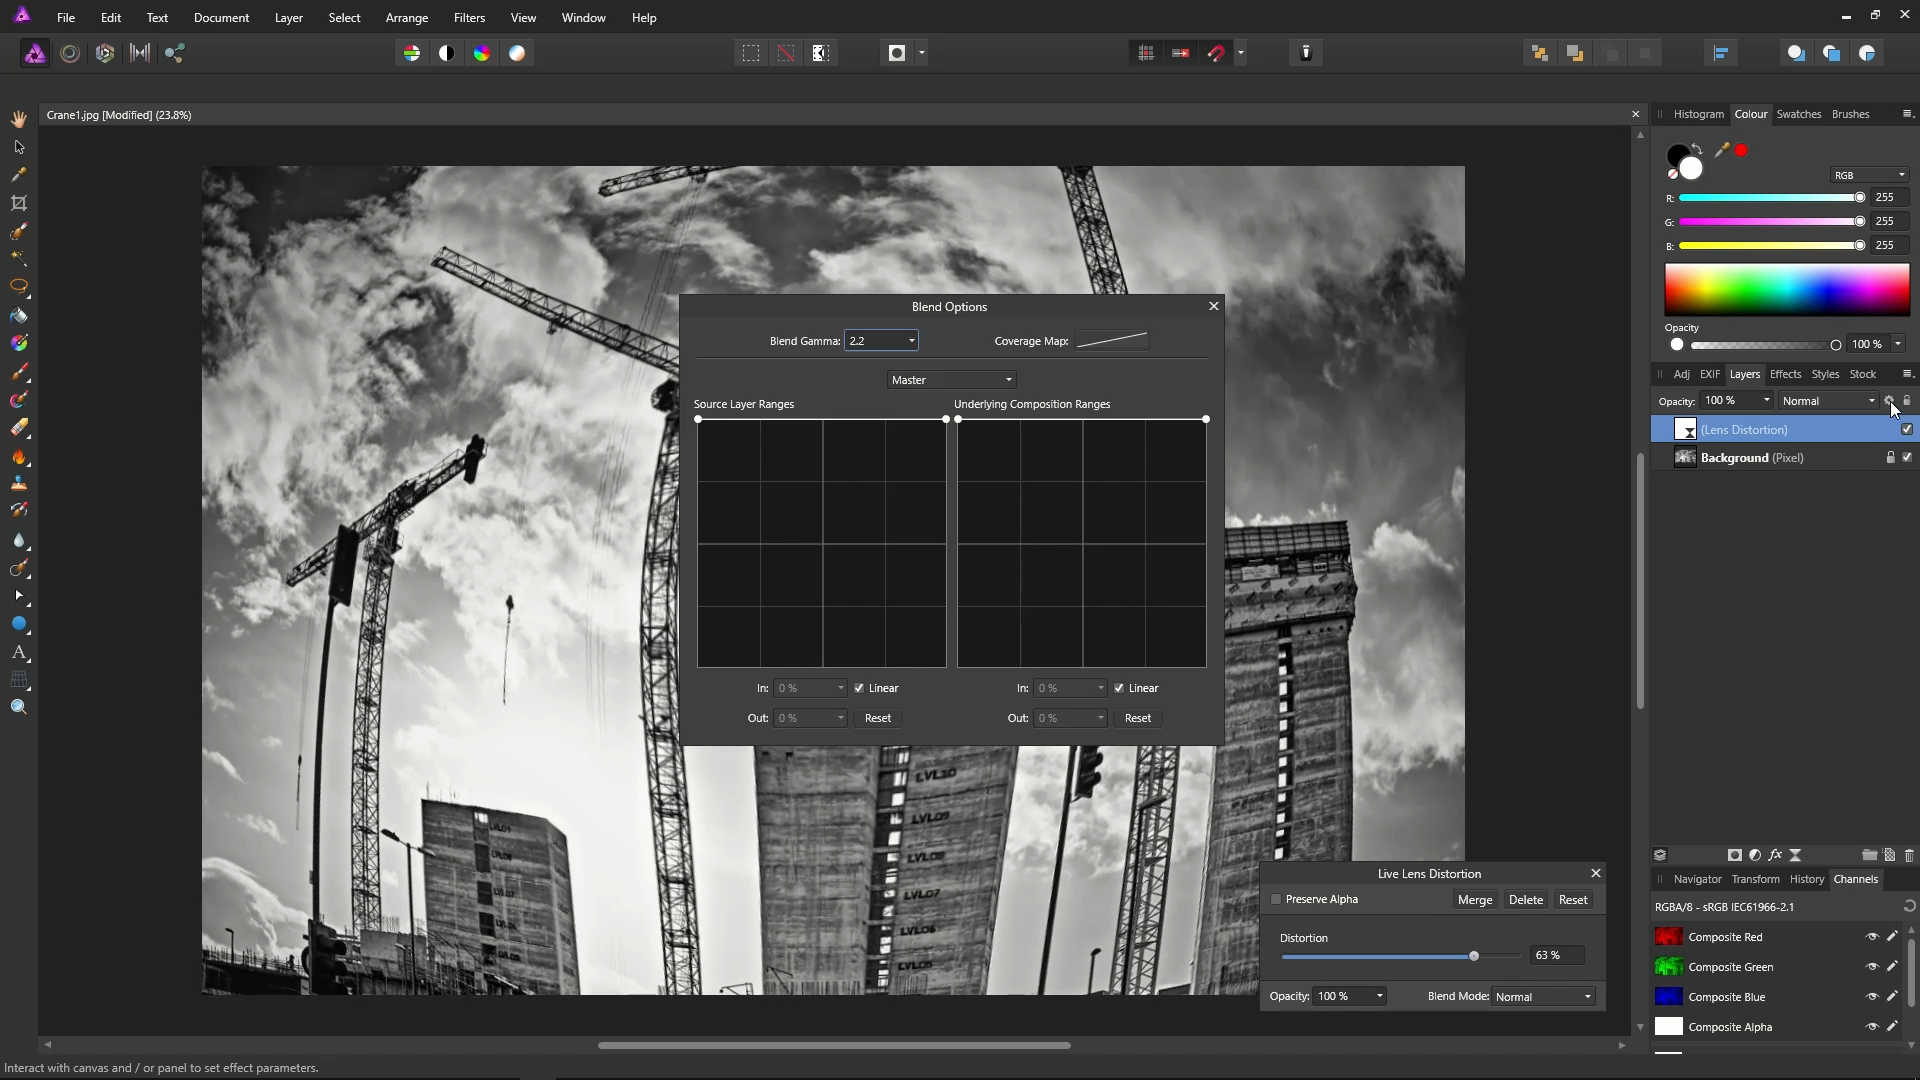
Task: Select the Artistic Text tool
Action: pos(18,652)
